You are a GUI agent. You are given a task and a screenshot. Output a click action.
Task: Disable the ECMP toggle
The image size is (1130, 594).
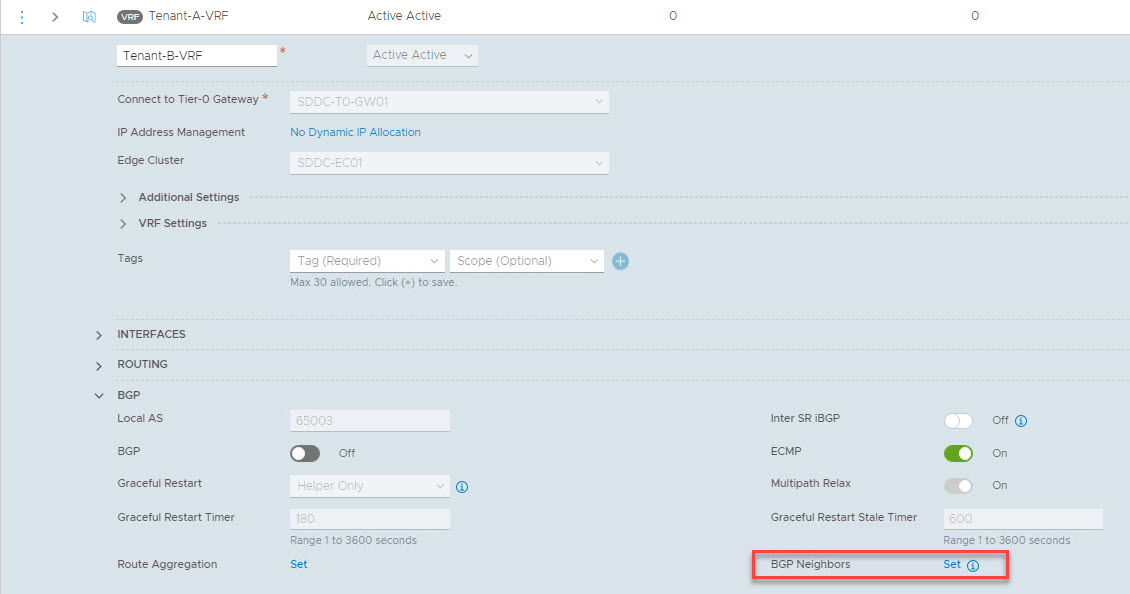pos(958,453)
